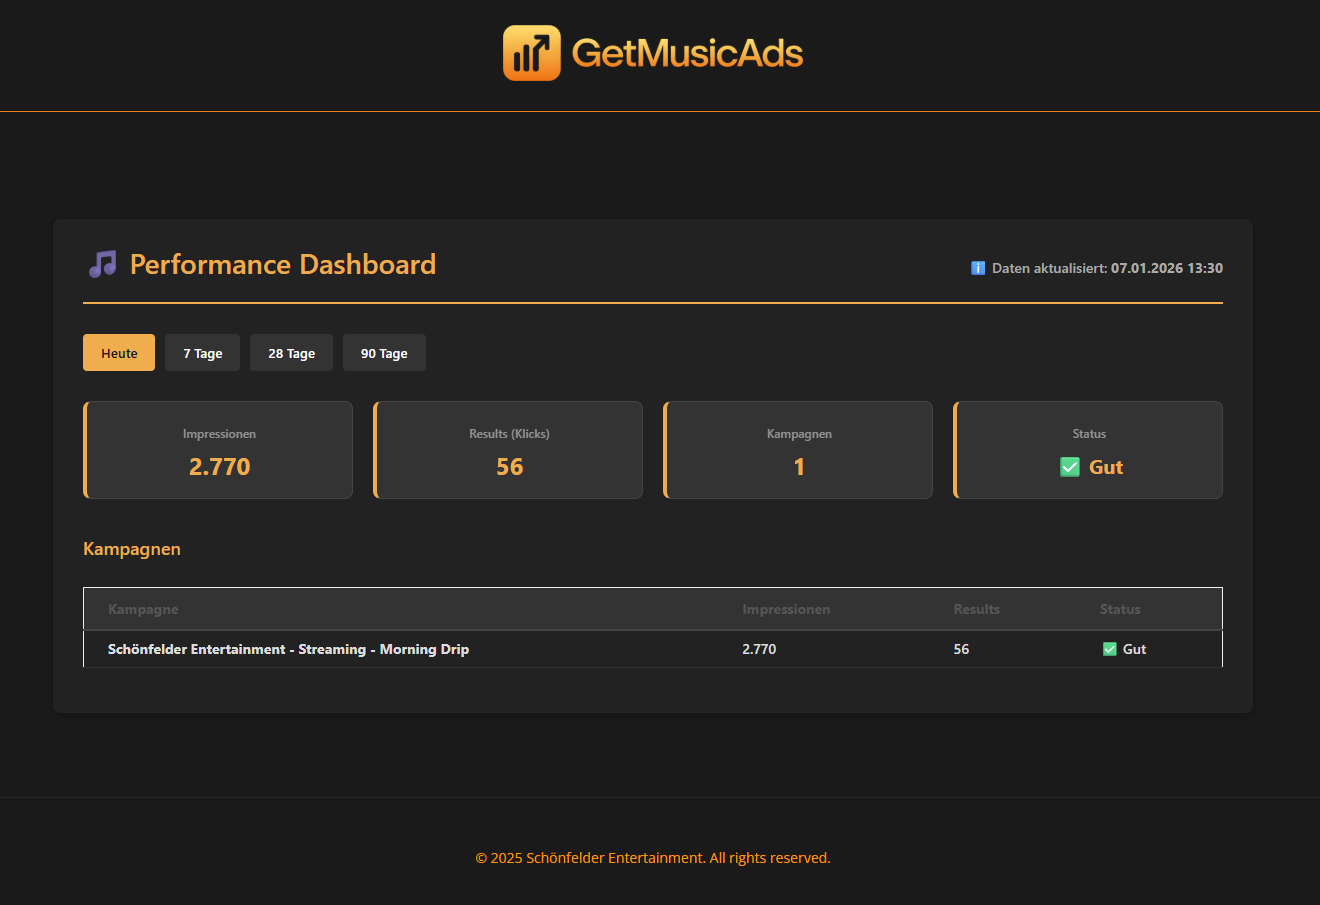Switch to the 28 Tage view

[x=291, y=352]
